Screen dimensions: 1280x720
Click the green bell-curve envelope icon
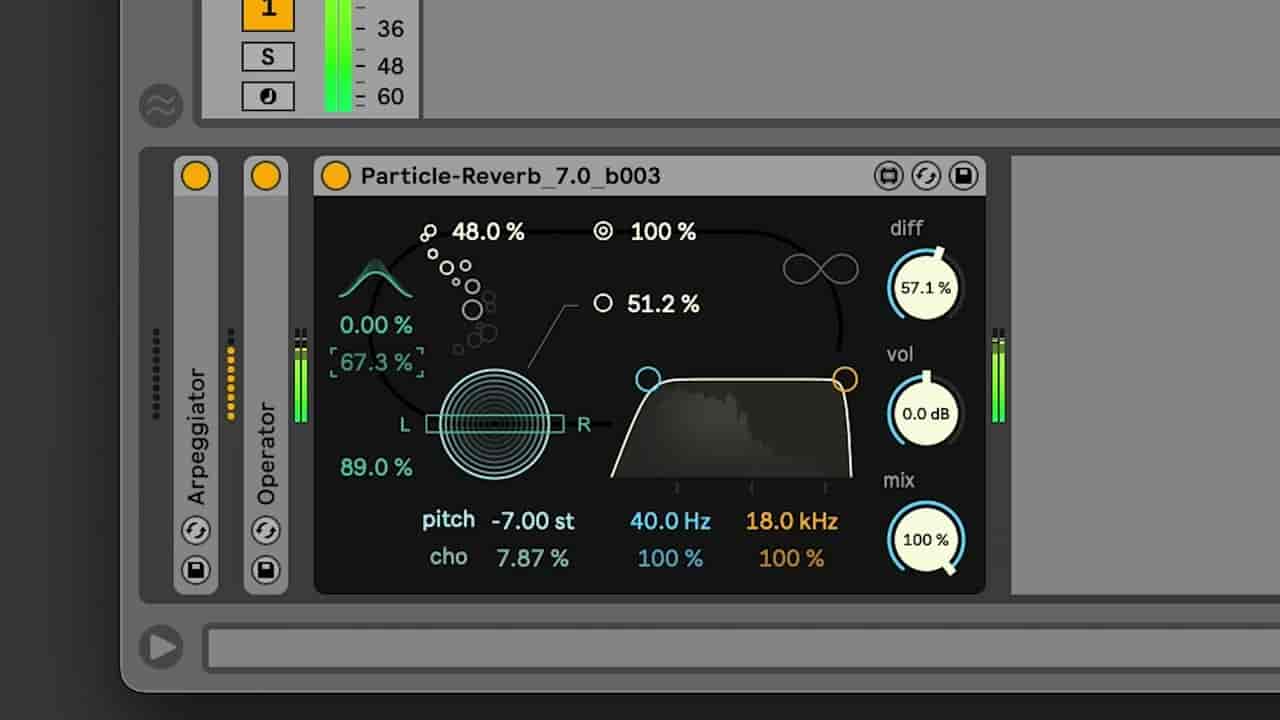click(x=376, y=279)
